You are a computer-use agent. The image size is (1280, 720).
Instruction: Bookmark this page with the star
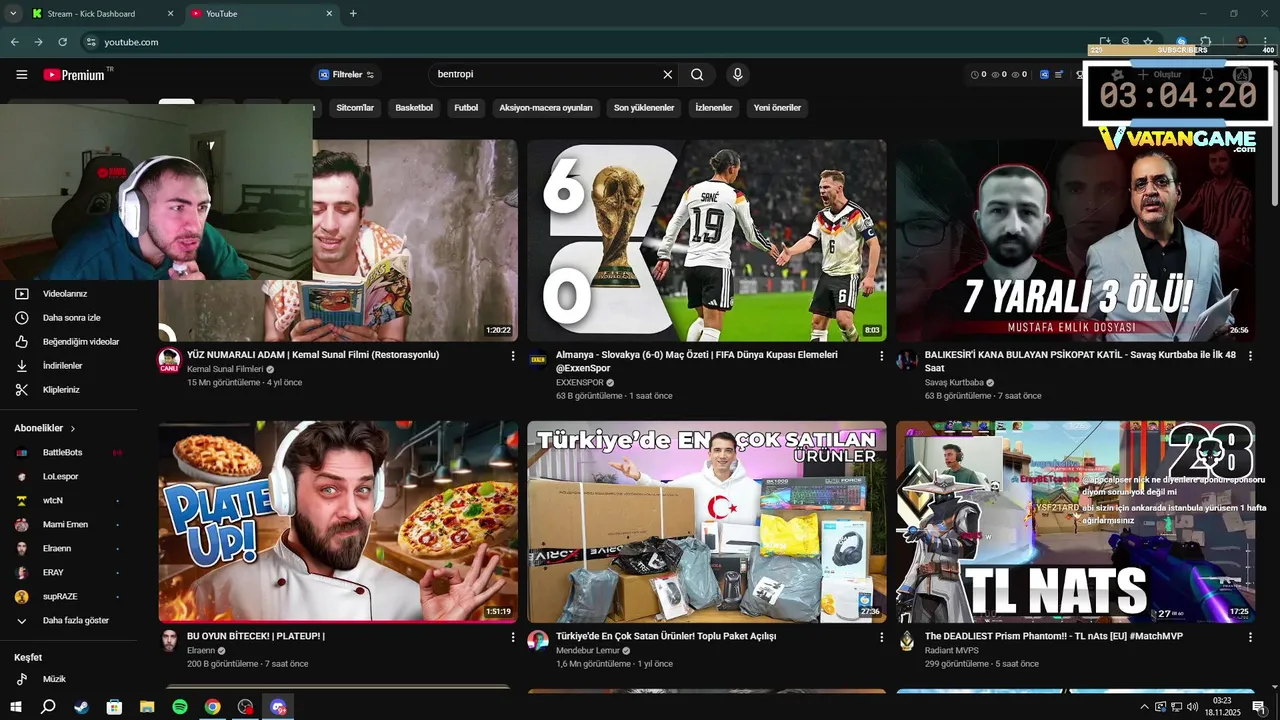tap(1148, 42)
